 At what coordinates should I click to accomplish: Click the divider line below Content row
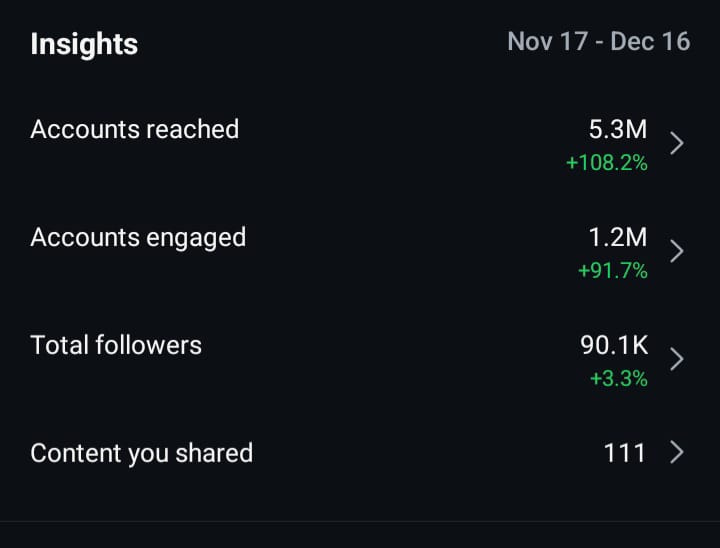click(360, 521)
